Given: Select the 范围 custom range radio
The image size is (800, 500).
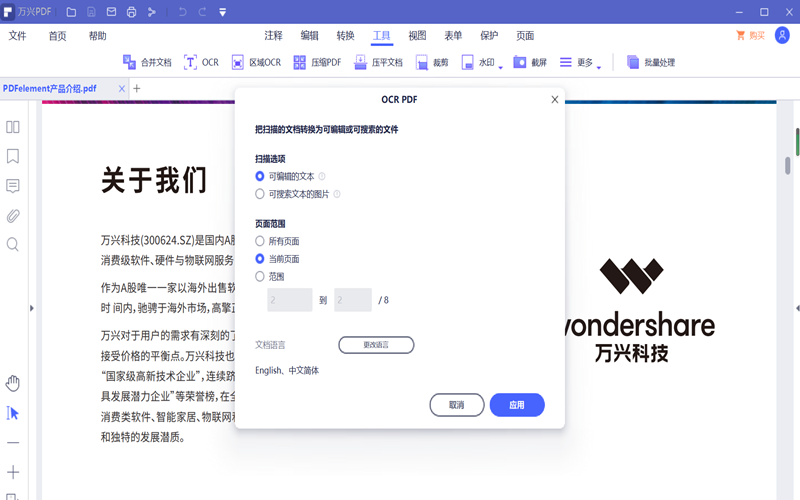Looking at the screenshot, I should click(x=260, y=276).
